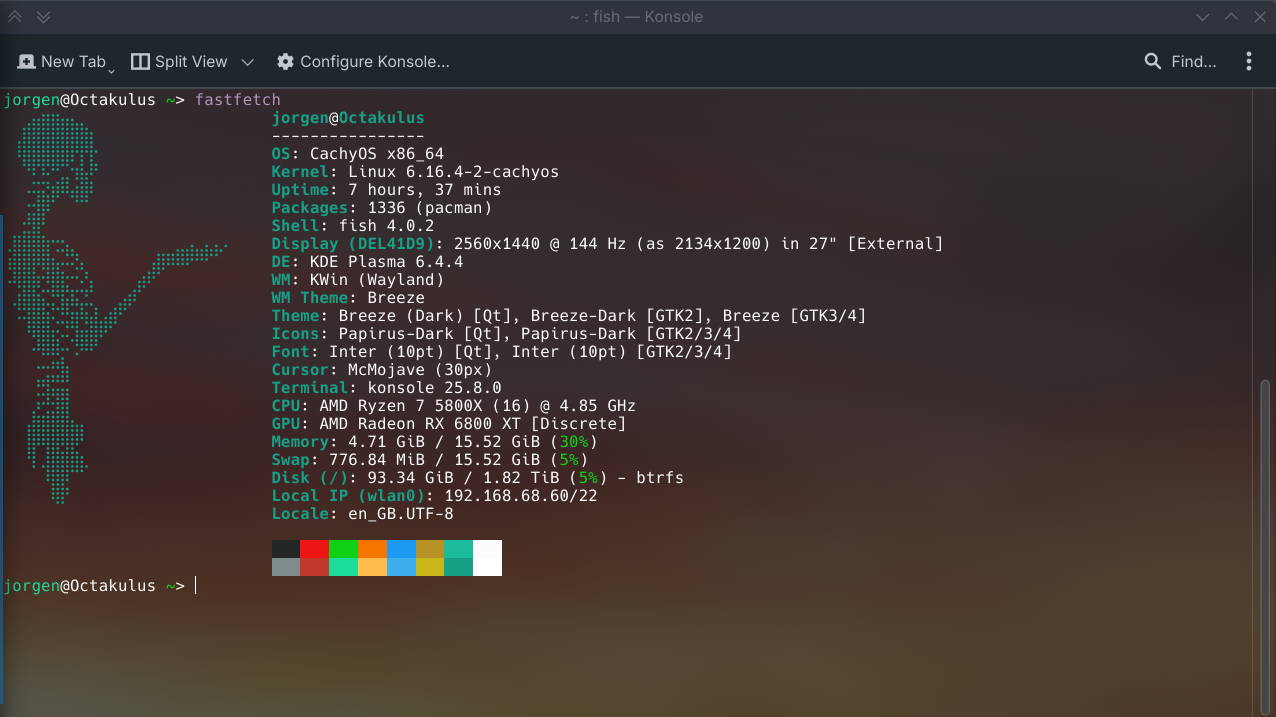Click the 'Theme: Breeze (Dark) [Qt]' line
This screenshot has width=1276, height=717.
569,316
